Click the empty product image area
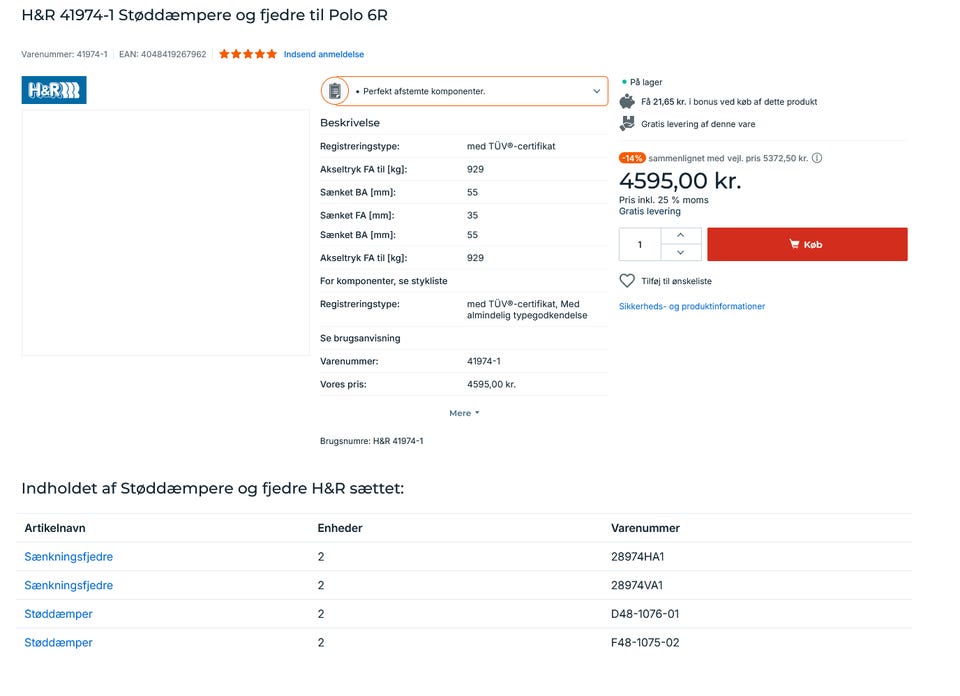The height and width of the screenshot is (696, 960). (165, 232)
